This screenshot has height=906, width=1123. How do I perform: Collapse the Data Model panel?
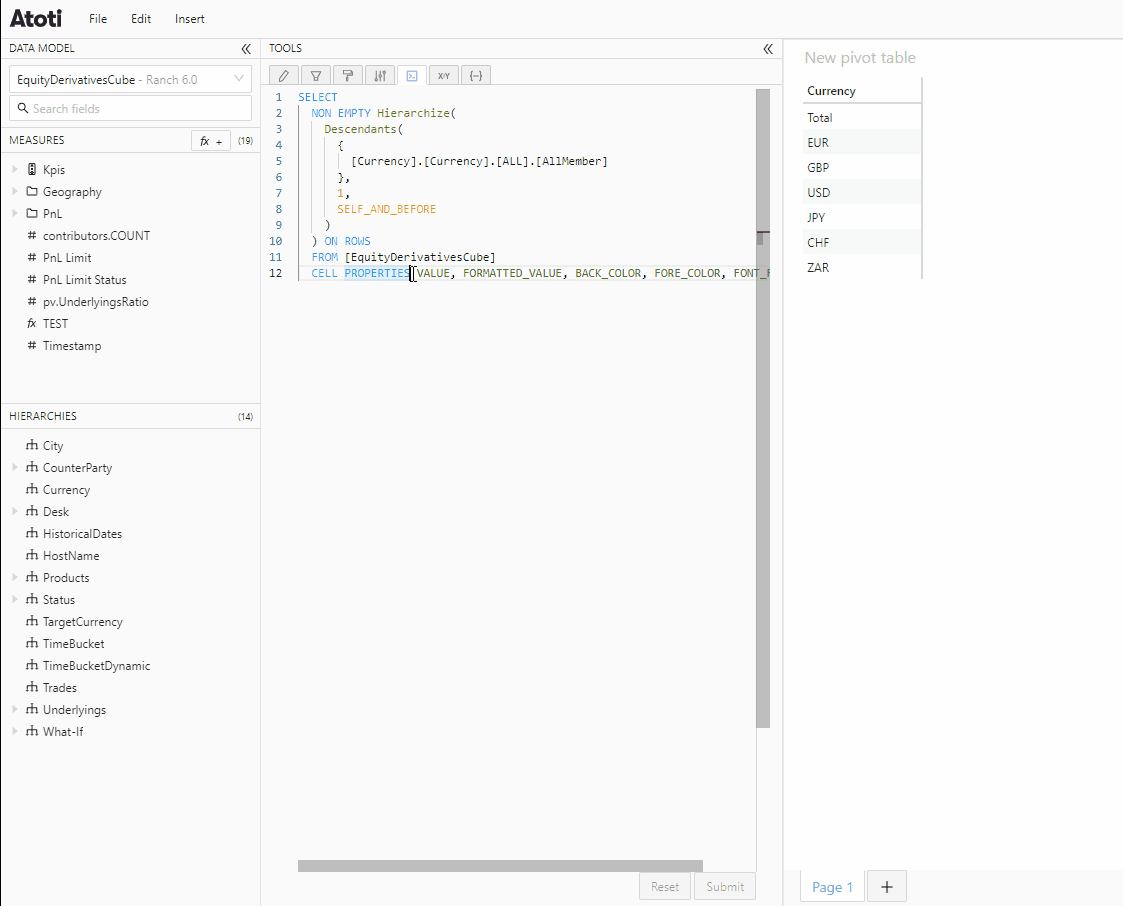click(x=246, y=49)
